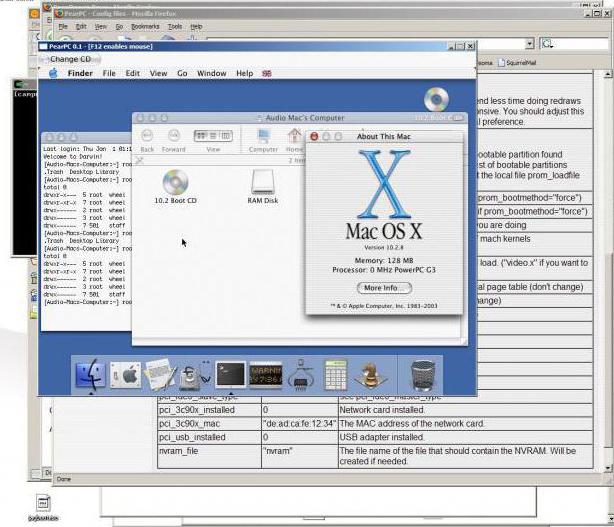Click Firefox scrollbar down arrow
The image size is (614, 527).
(x=607, y=468)
